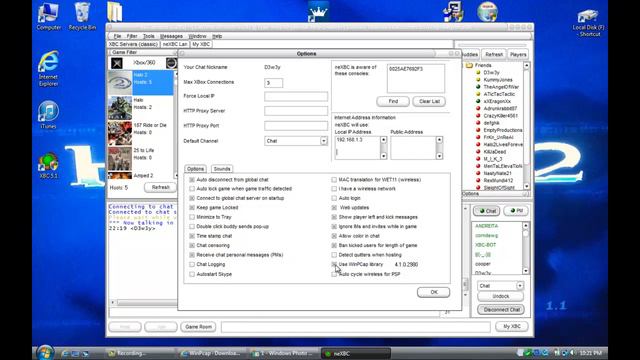Select the Halo game thumbnail
The image size is (640, 360).
(x=120, y=108)
